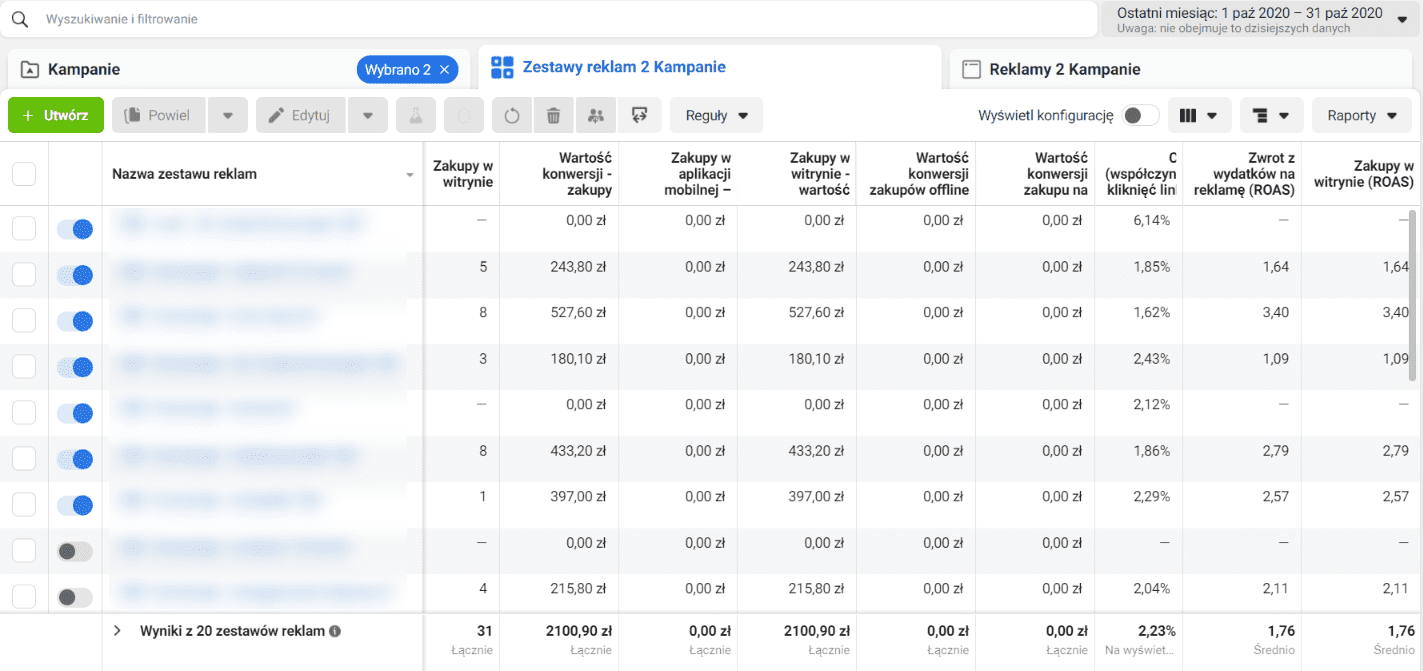Open the breakdown dropdown next to columns
This screenshot has height=671, width=1423.
point(1271,116)
